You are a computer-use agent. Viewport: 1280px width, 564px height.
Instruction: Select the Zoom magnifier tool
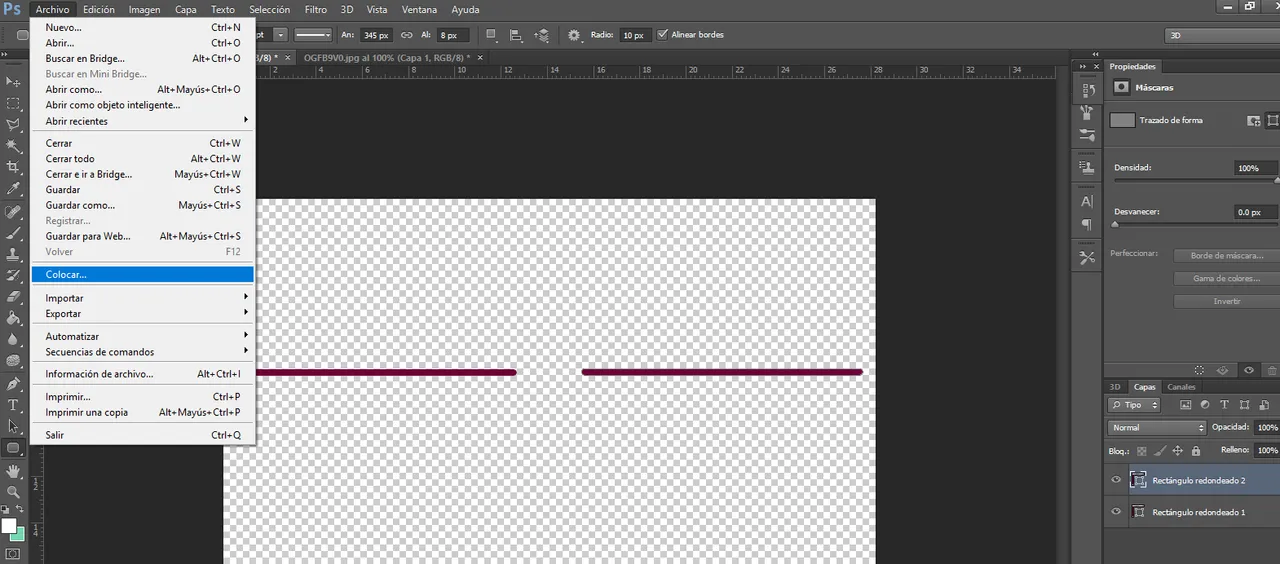point(14,492)
